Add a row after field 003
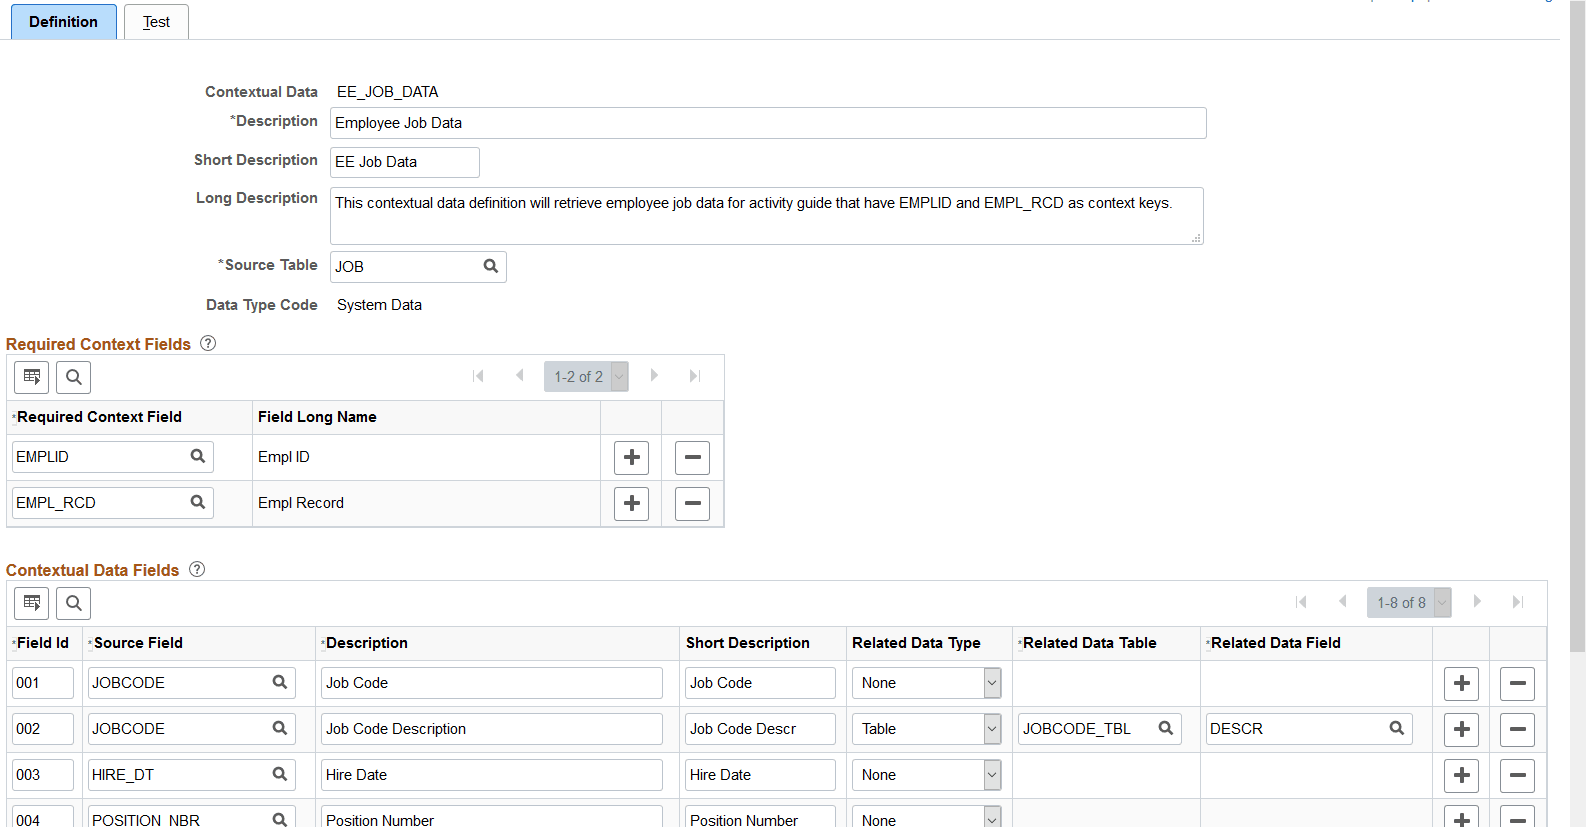The height and width of the screenshot is (827, 1586). pos(1461,776)
